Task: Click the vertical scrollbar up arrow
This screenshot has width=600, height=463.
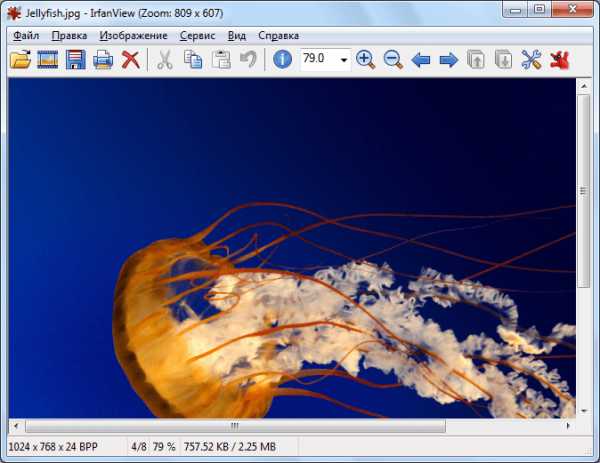Action: (x=584, y=86)
